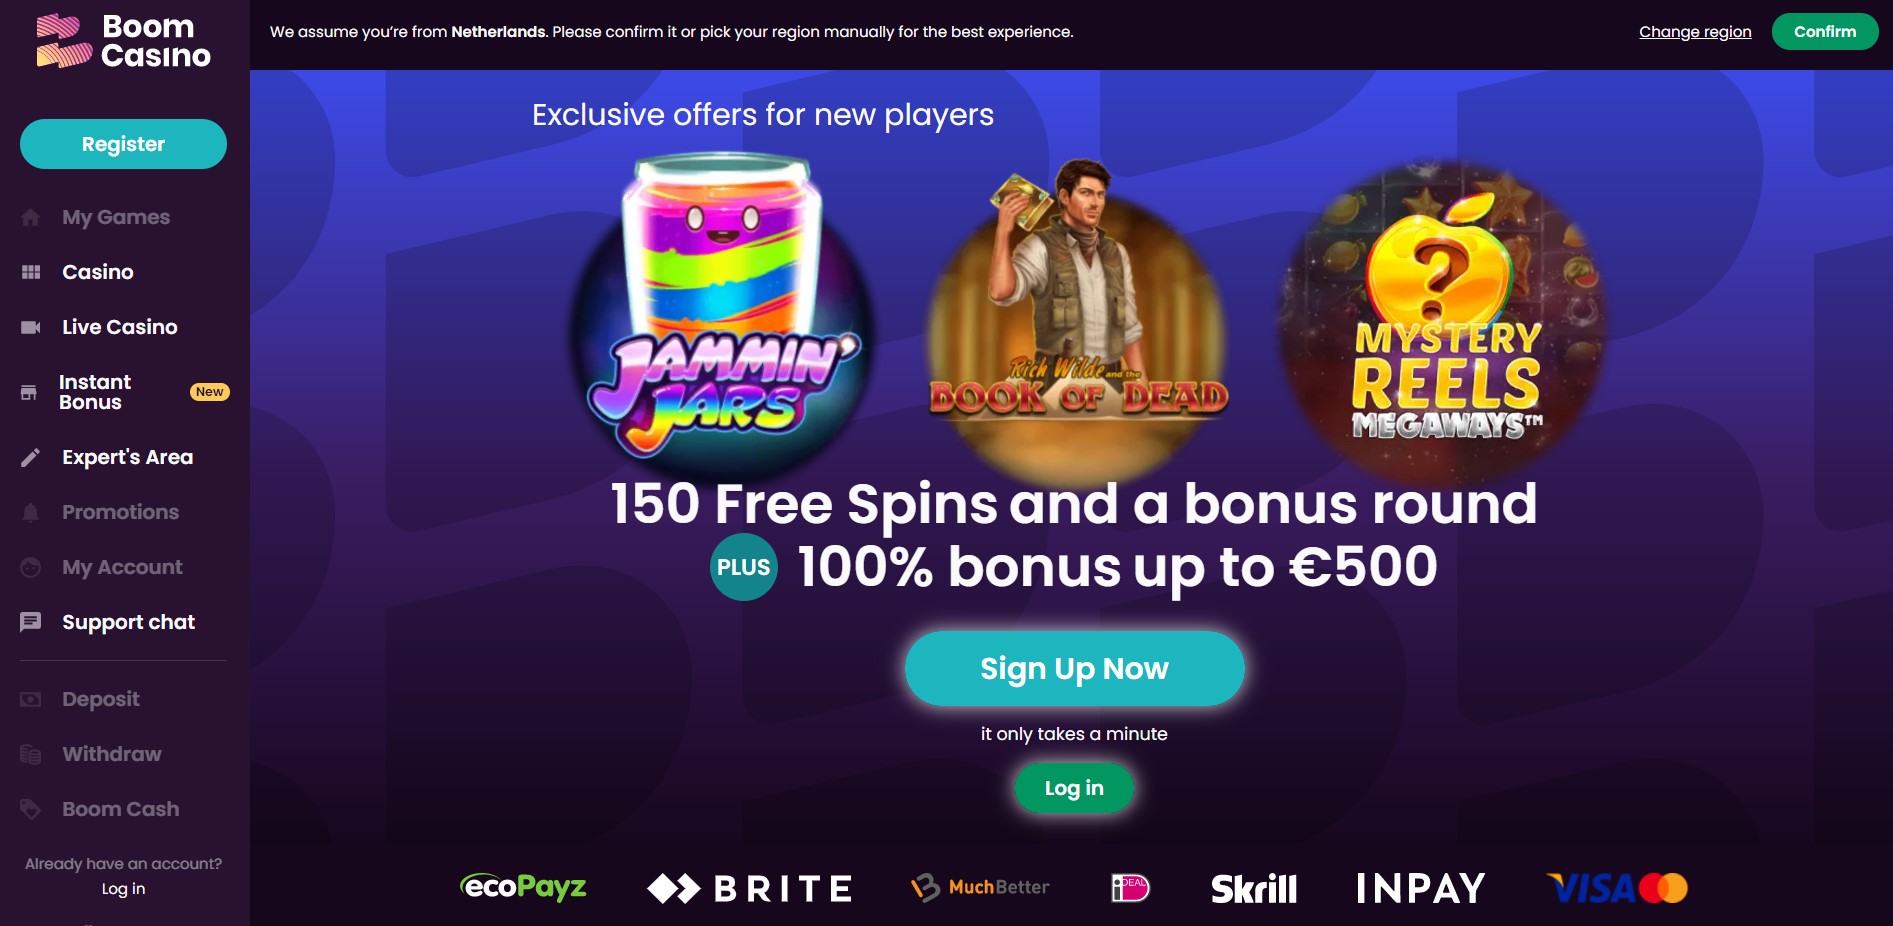This screenshot has height=926, width=1893.
Task: Click the Boom Cash tag icon
Action: point(31,809)
